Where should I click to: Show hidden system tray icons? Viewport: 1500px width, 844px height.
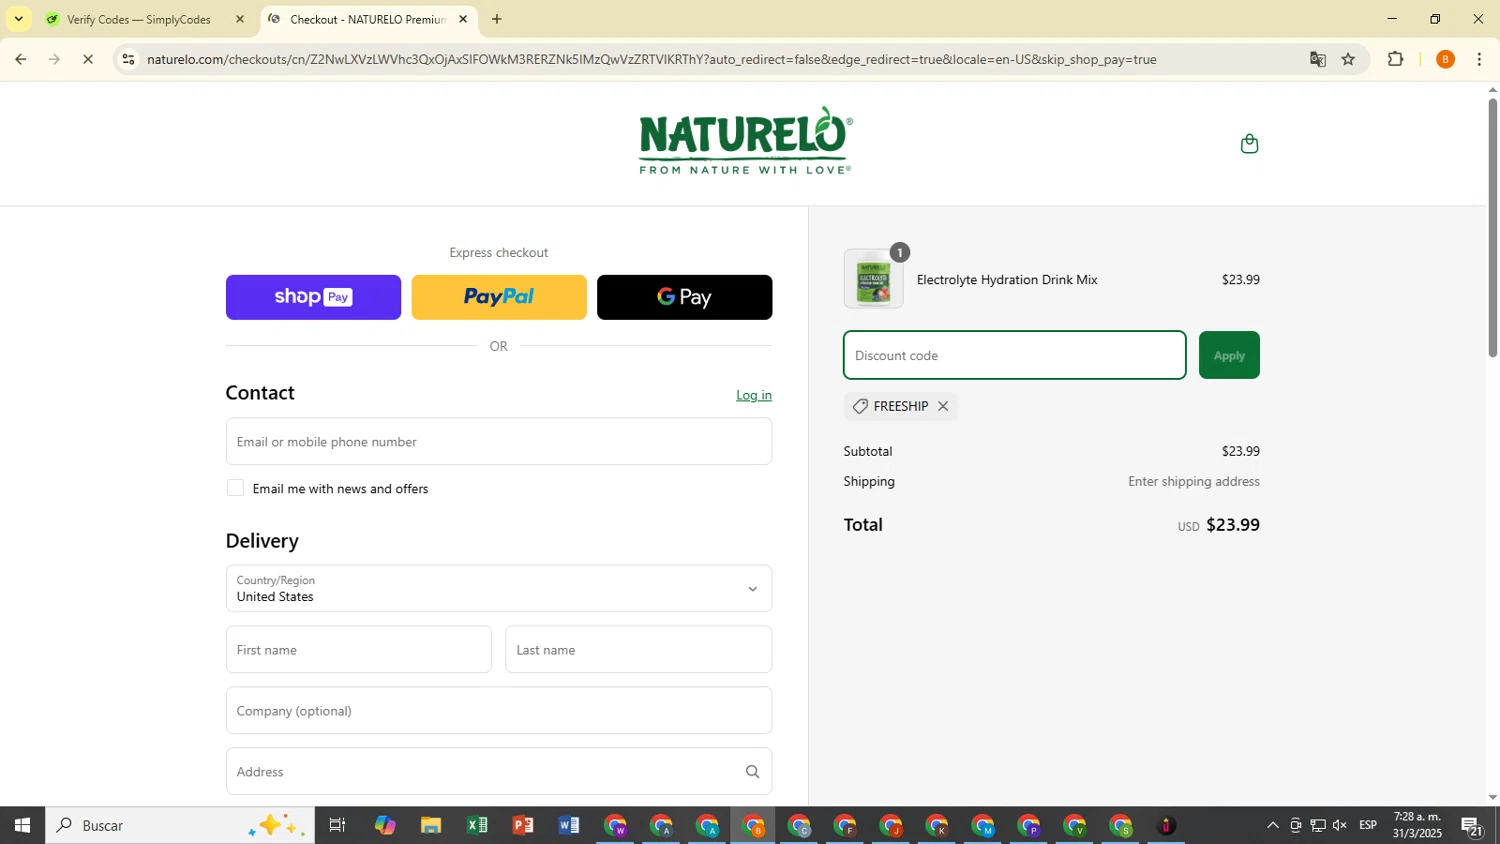coord(1272,825)
